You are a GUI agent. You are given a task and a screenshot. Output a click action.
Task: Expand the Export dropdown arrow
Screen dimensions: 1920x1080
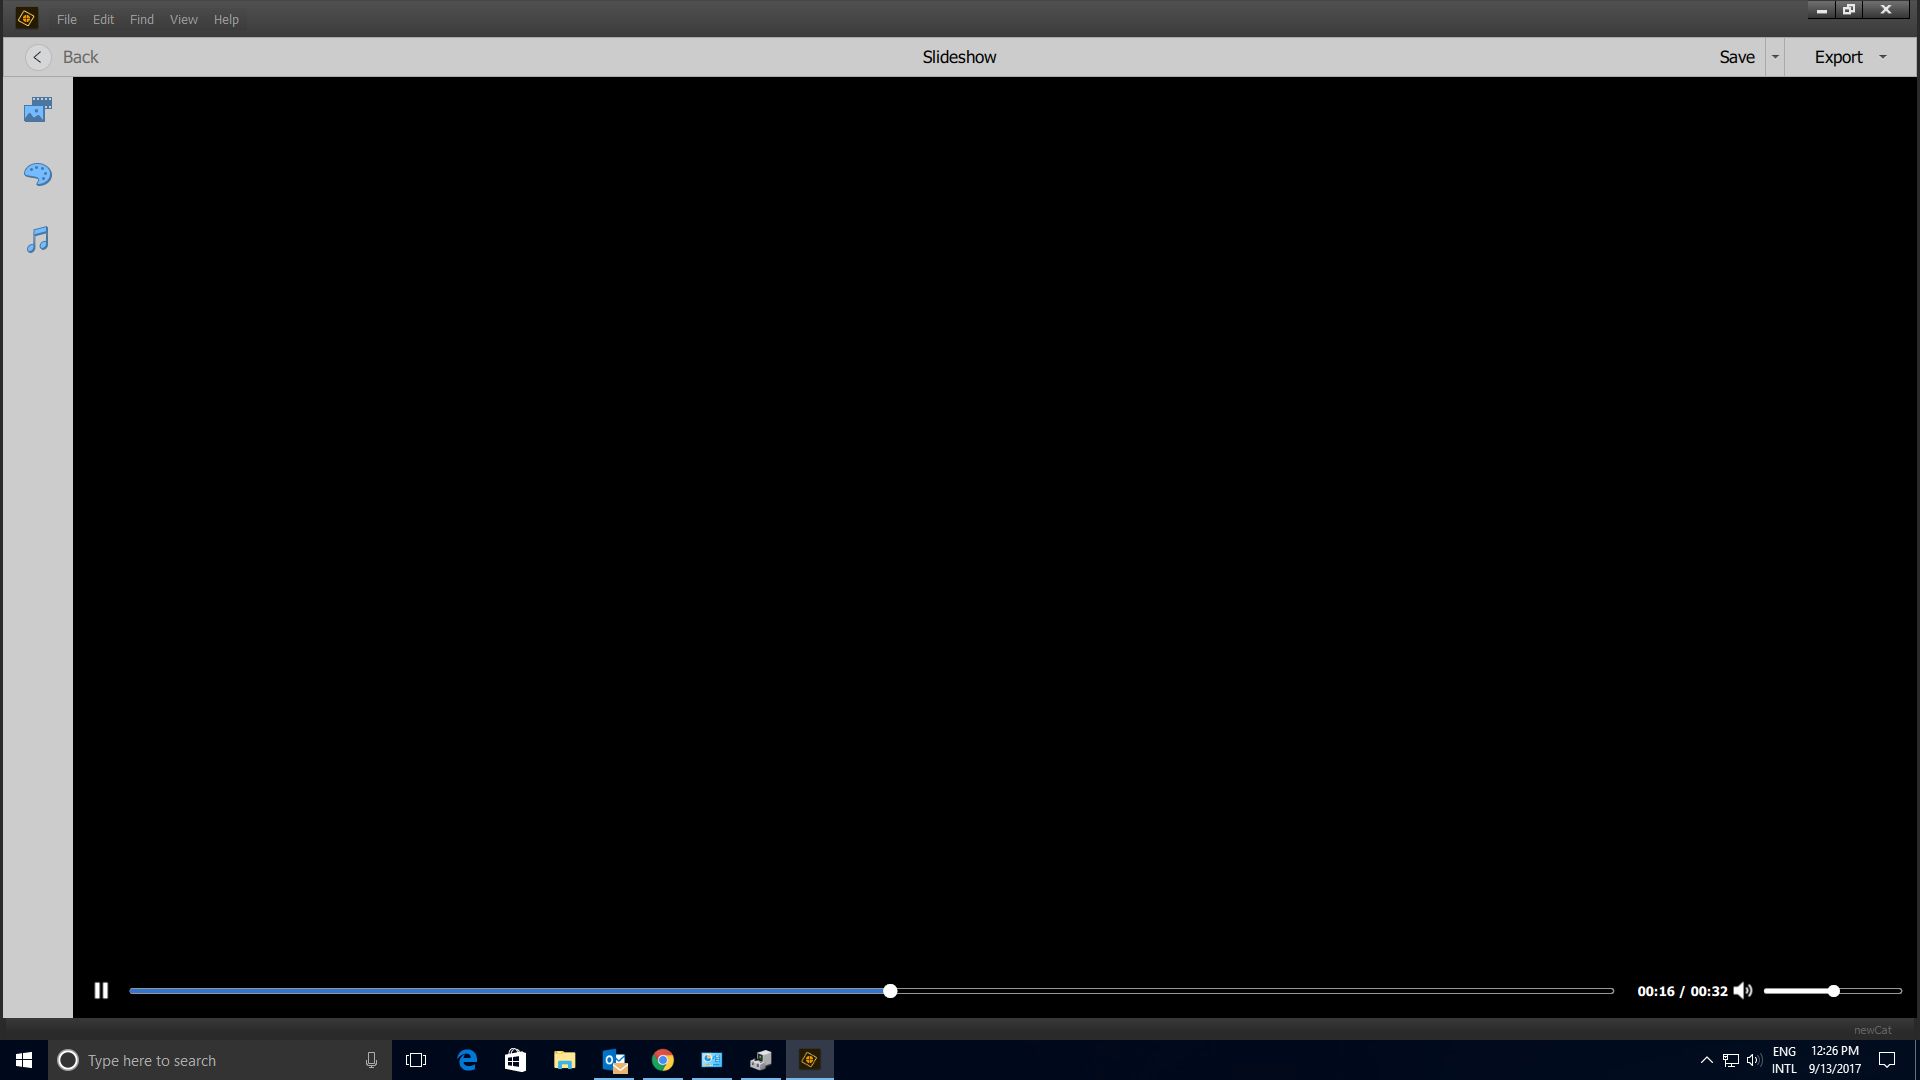pyautogui.click(x=1886, y=57)
